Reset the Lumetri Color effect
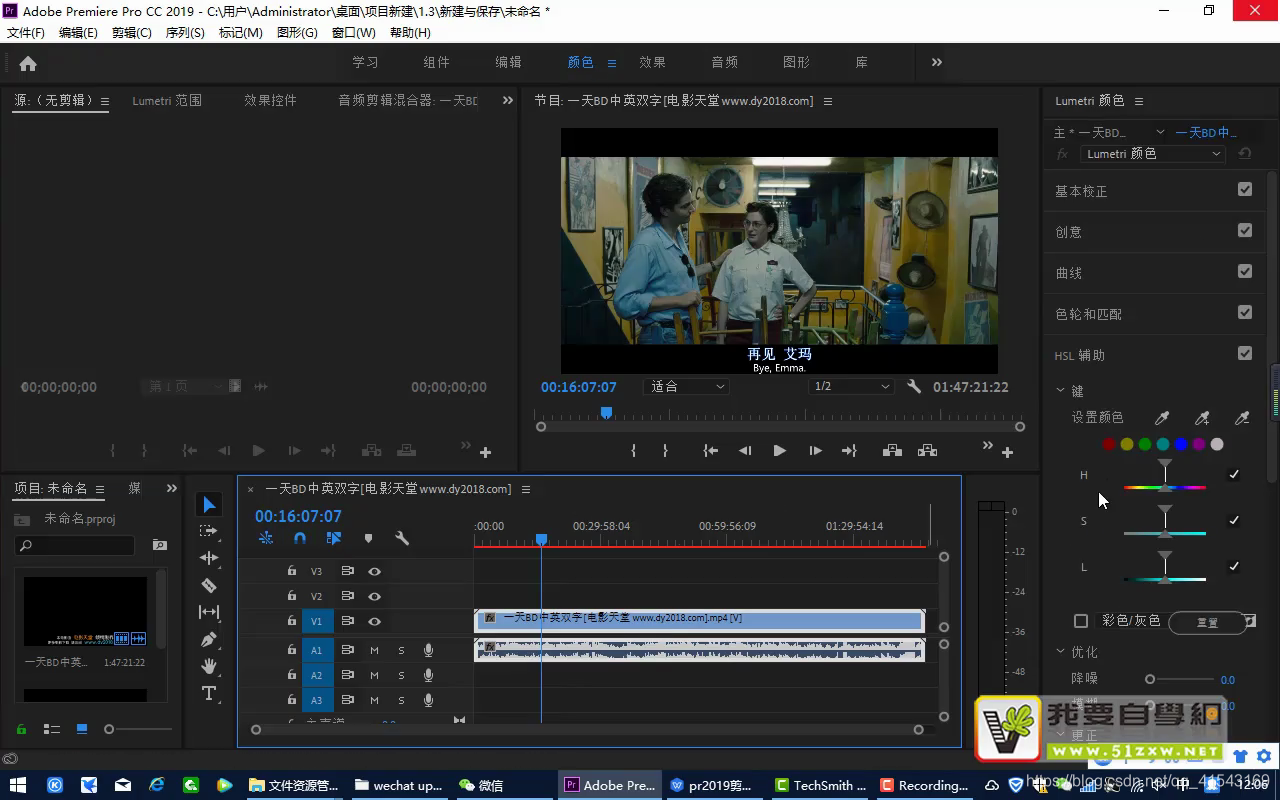1280x800 pixels. tap(1245, 154)
